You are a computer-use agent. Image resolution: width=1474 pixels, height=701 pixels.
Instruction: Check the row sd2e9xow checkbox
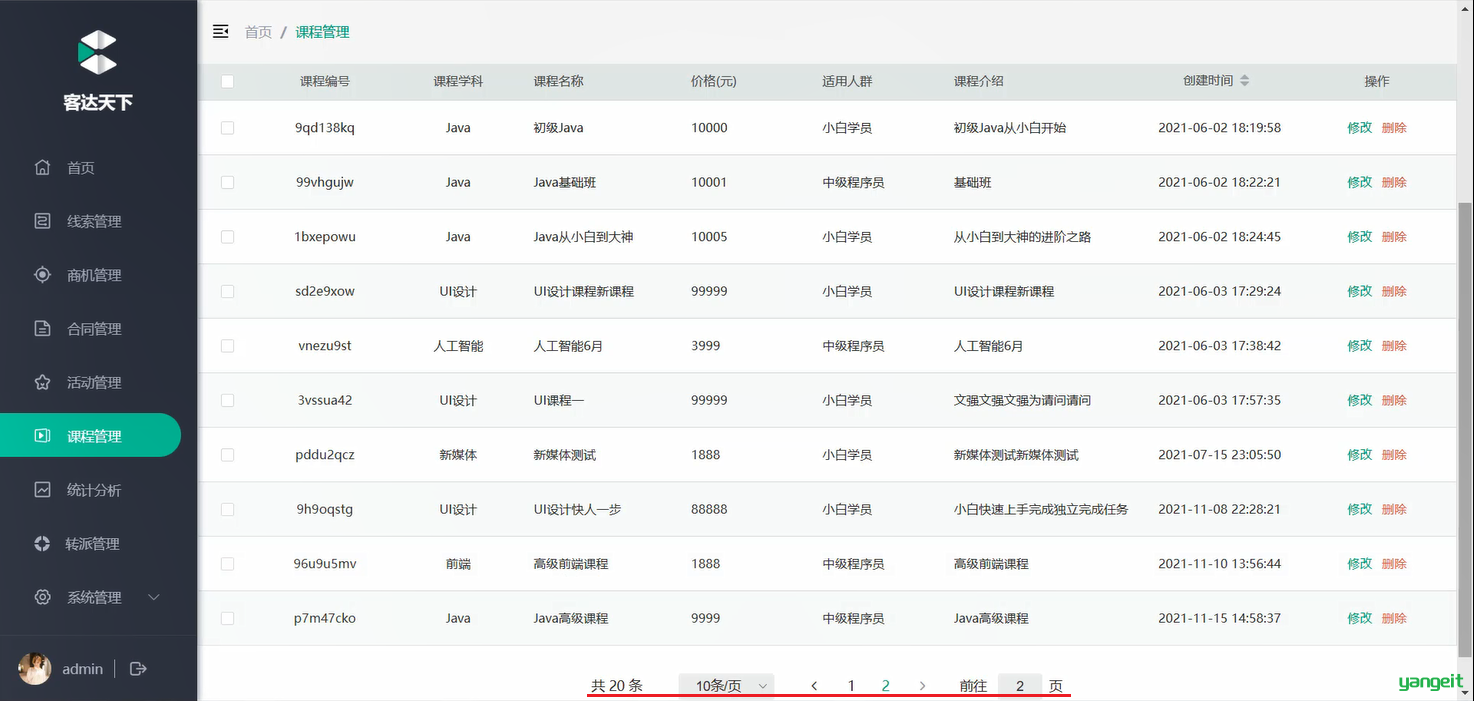(x=228, y=291)
